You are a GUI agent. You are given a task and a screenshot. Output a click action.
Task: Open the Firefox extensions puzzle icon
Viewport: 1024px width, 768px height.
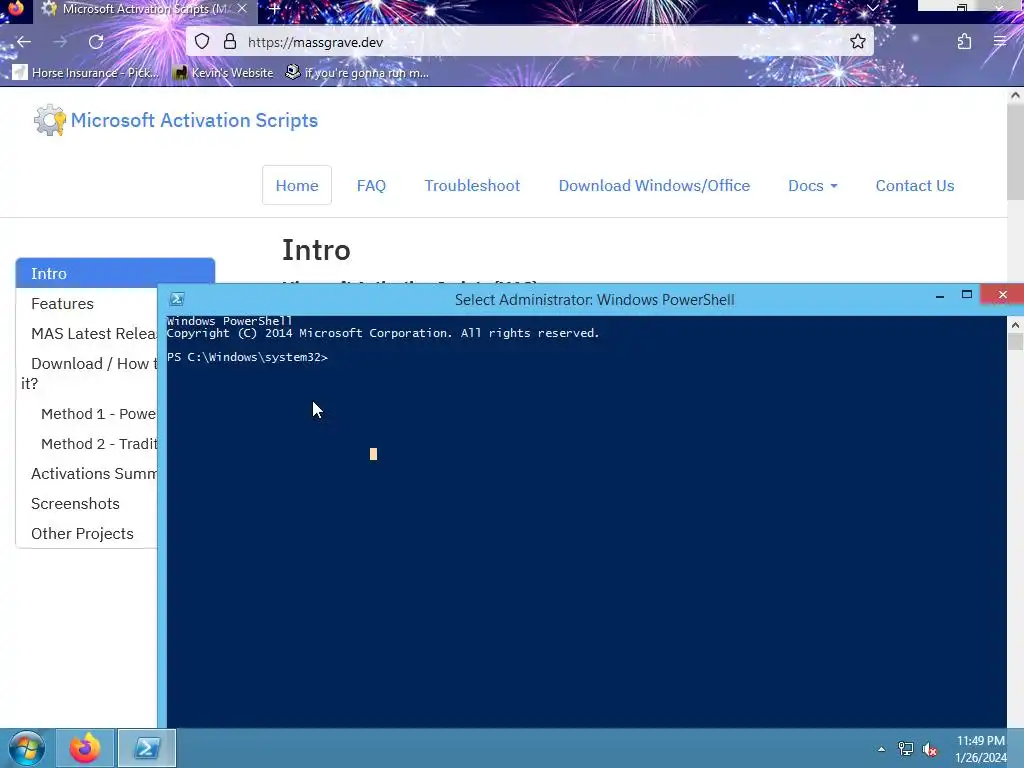965,42
